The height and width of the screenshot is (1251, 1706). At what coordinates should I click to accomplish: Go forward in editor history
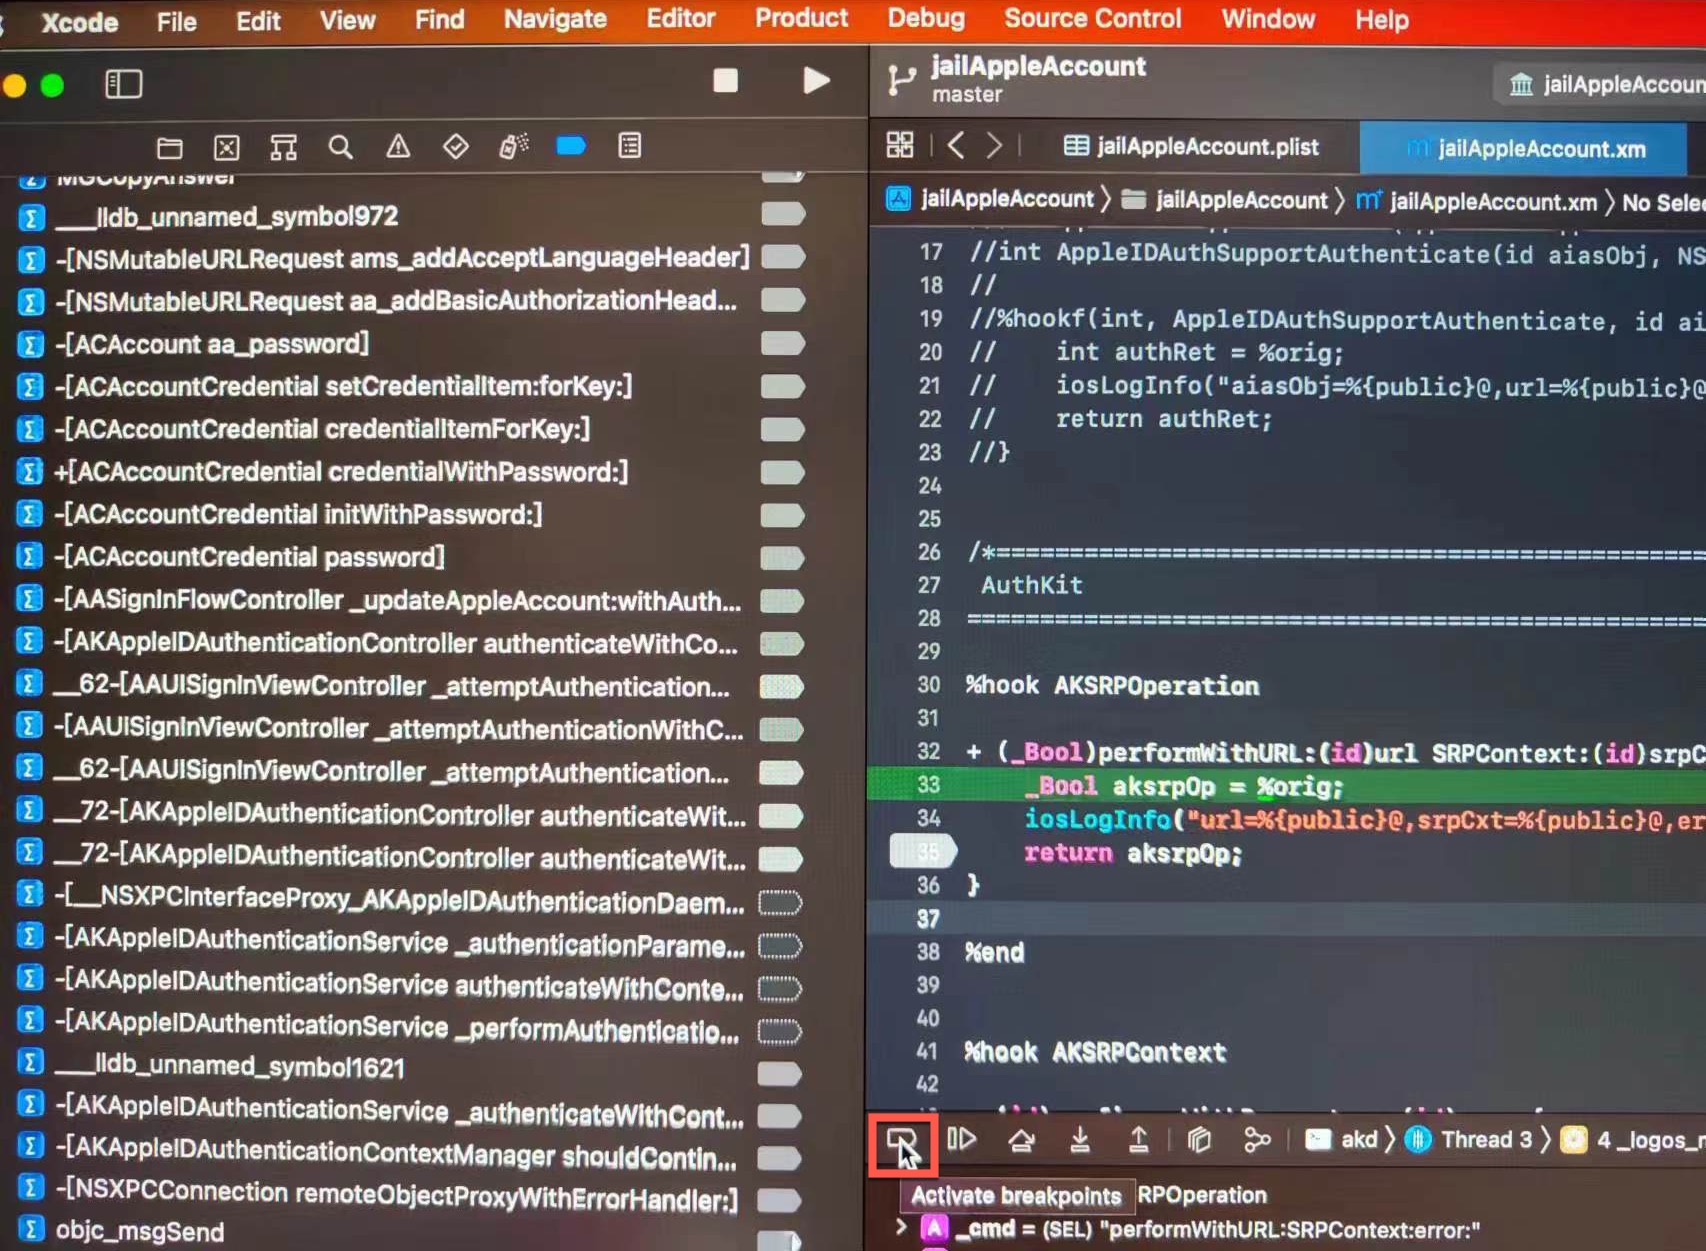993,146
